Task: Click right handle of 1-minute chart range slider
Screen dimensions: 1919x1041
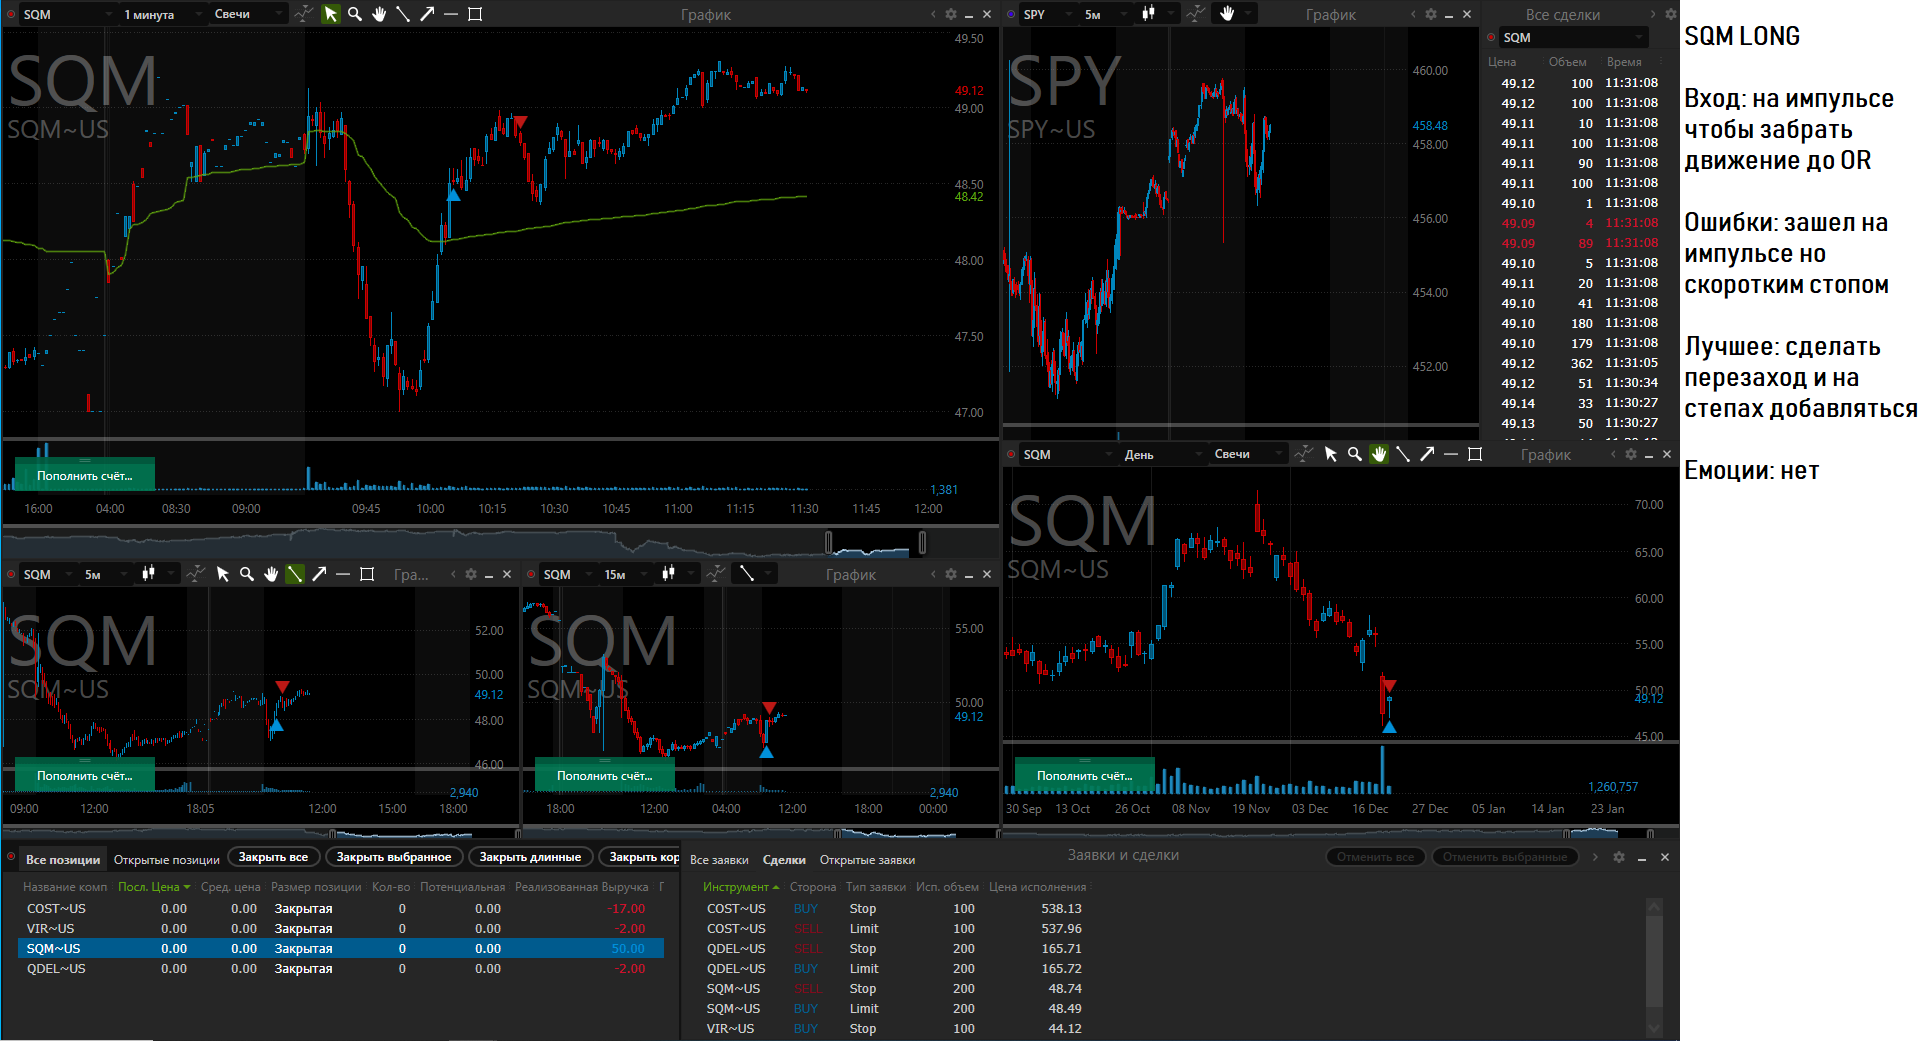Action: click(922, 542)
